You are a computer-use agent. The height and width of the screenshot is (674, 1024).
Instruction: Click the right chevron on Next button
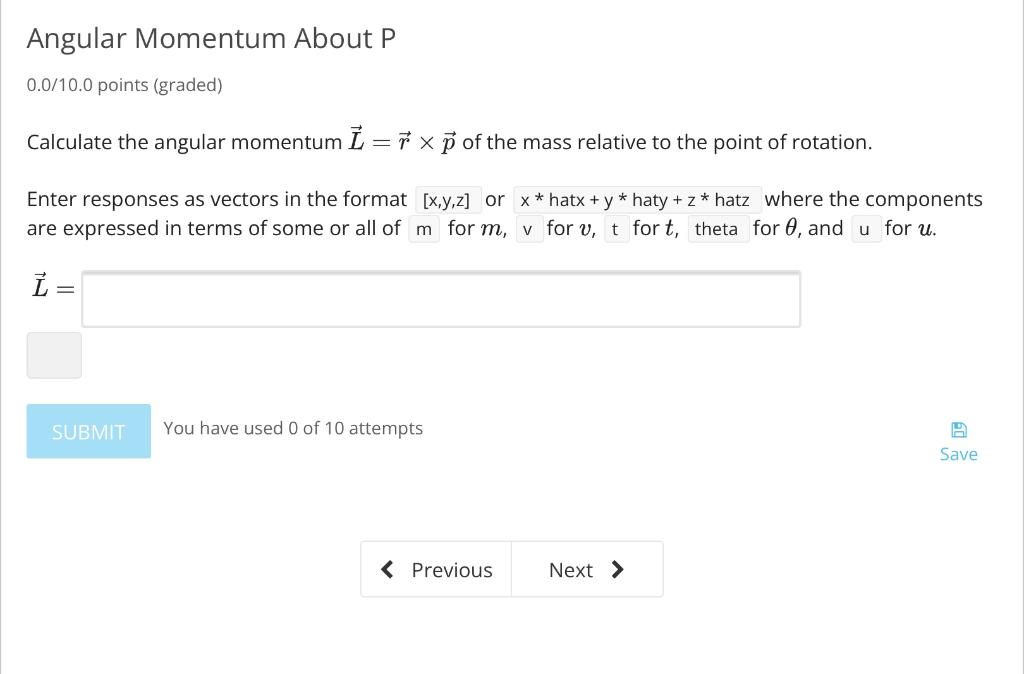click(618, 569)
